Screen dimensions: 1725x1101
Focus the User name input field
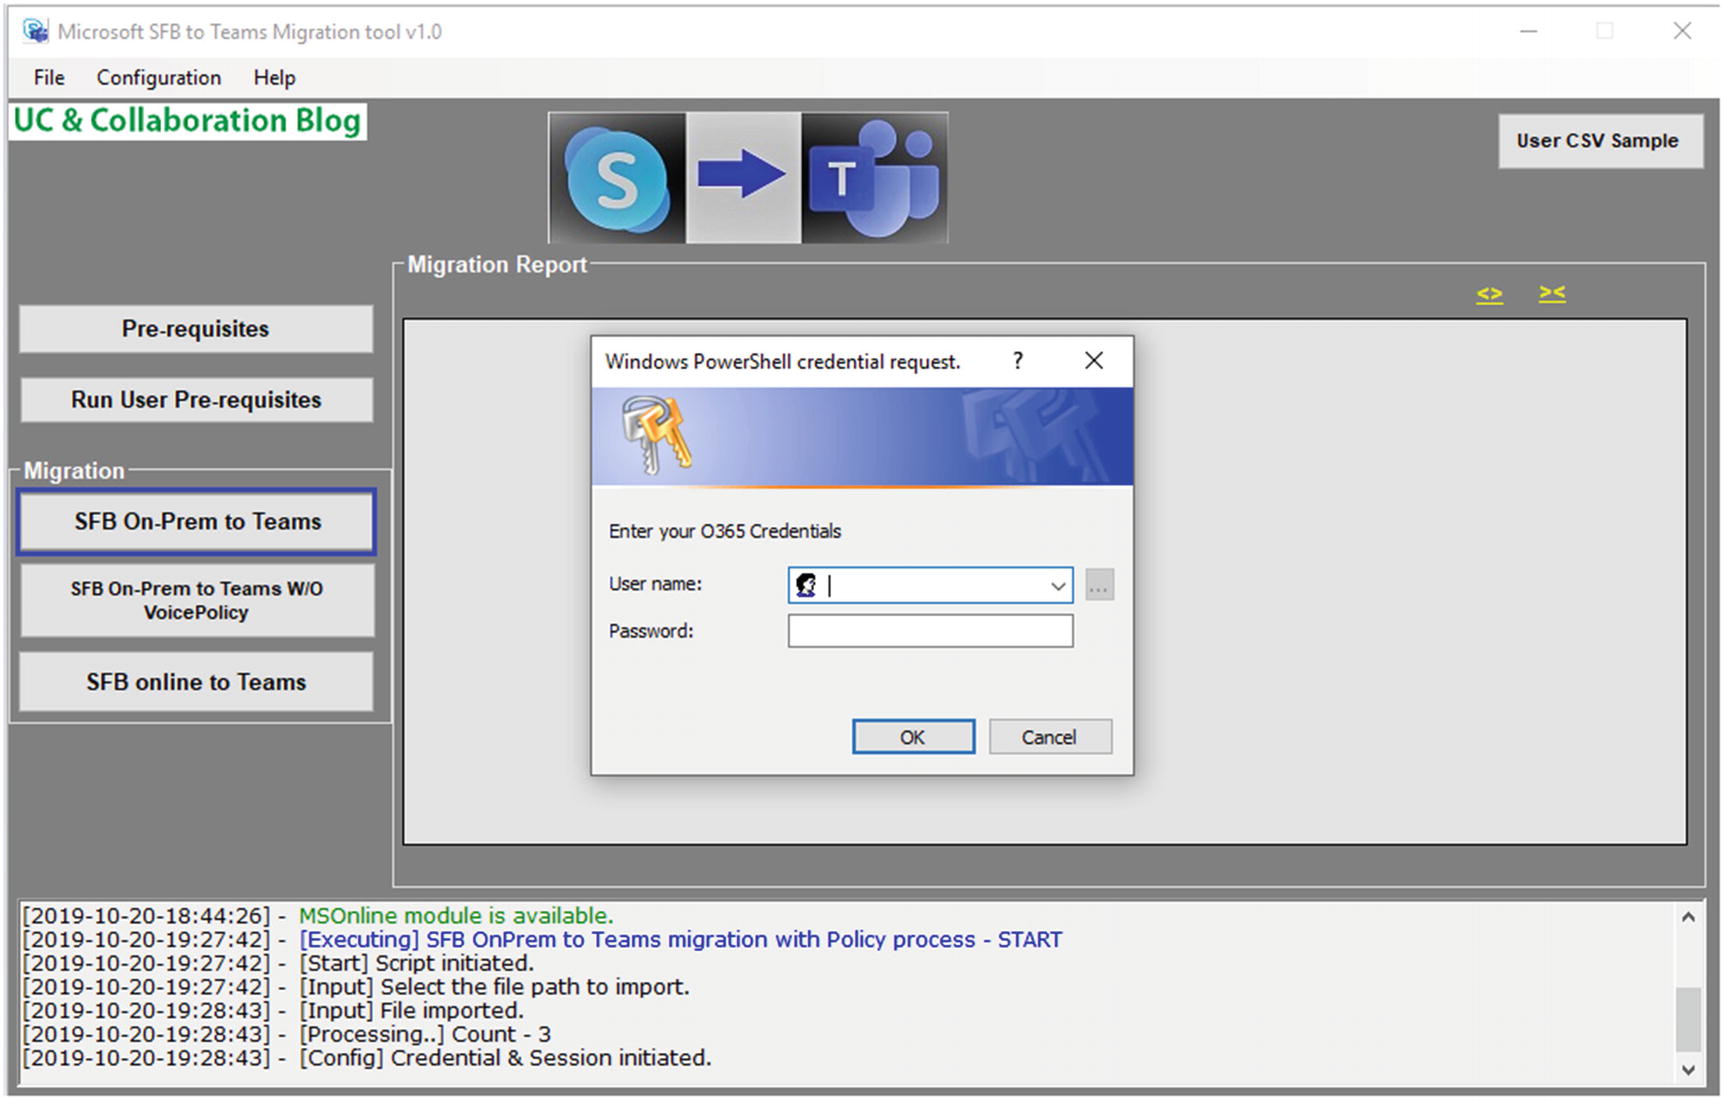tap(931, 585)
